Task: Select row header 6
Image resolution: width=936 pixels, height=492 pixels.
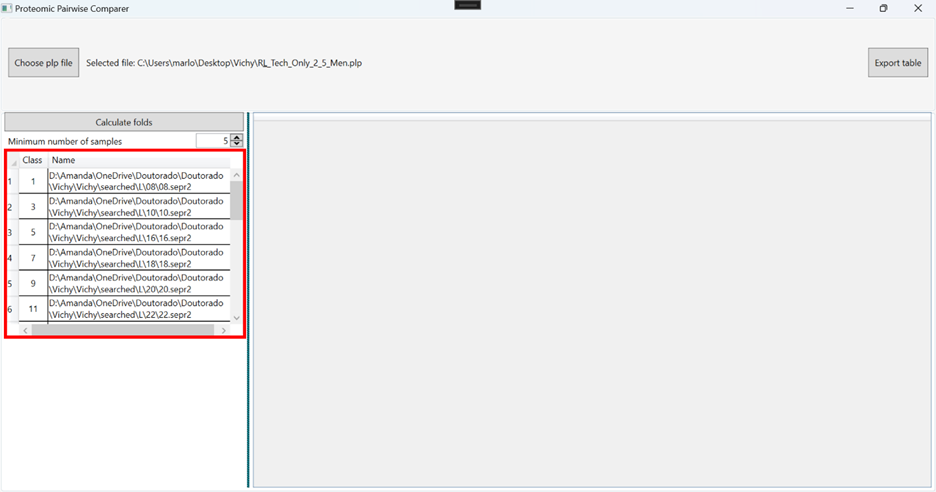Action: point(13,309)
